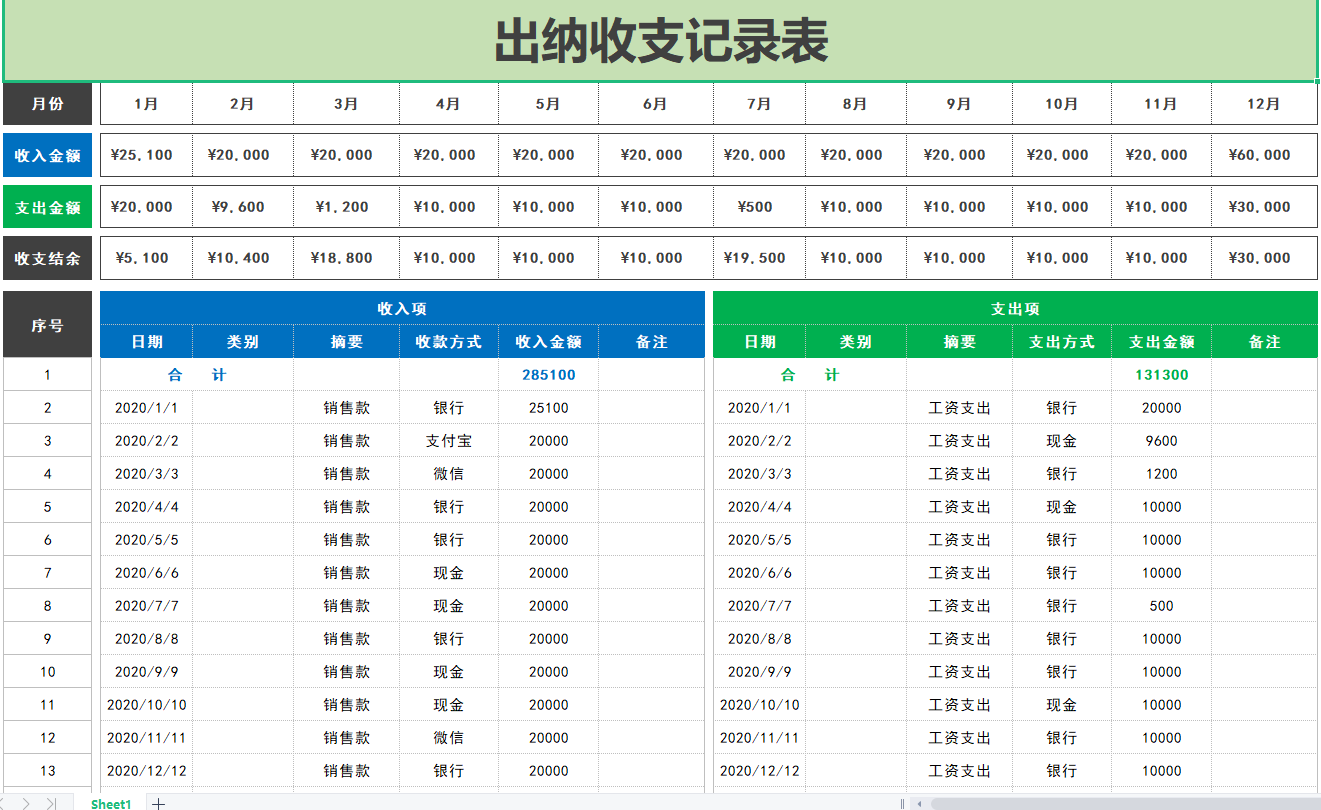Click the 出纳收支记录表 title banner
The width and height of the screenshot is (1321, 810).
pos(660,40)
